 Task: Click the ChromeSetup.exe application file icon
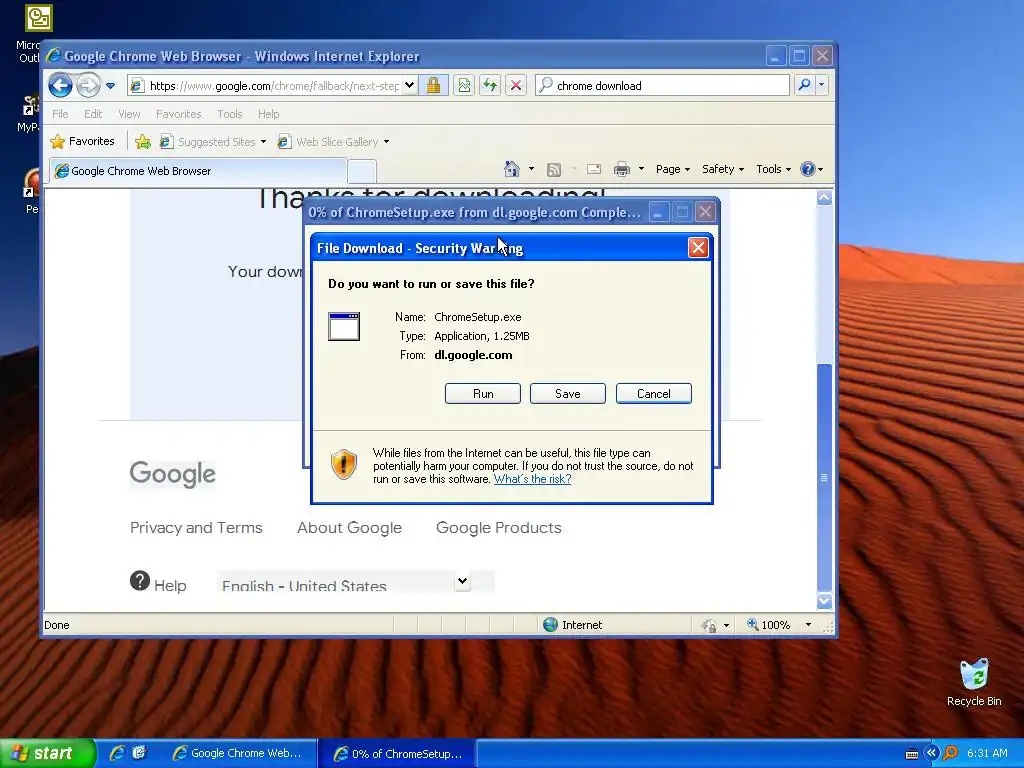(344, 327)
